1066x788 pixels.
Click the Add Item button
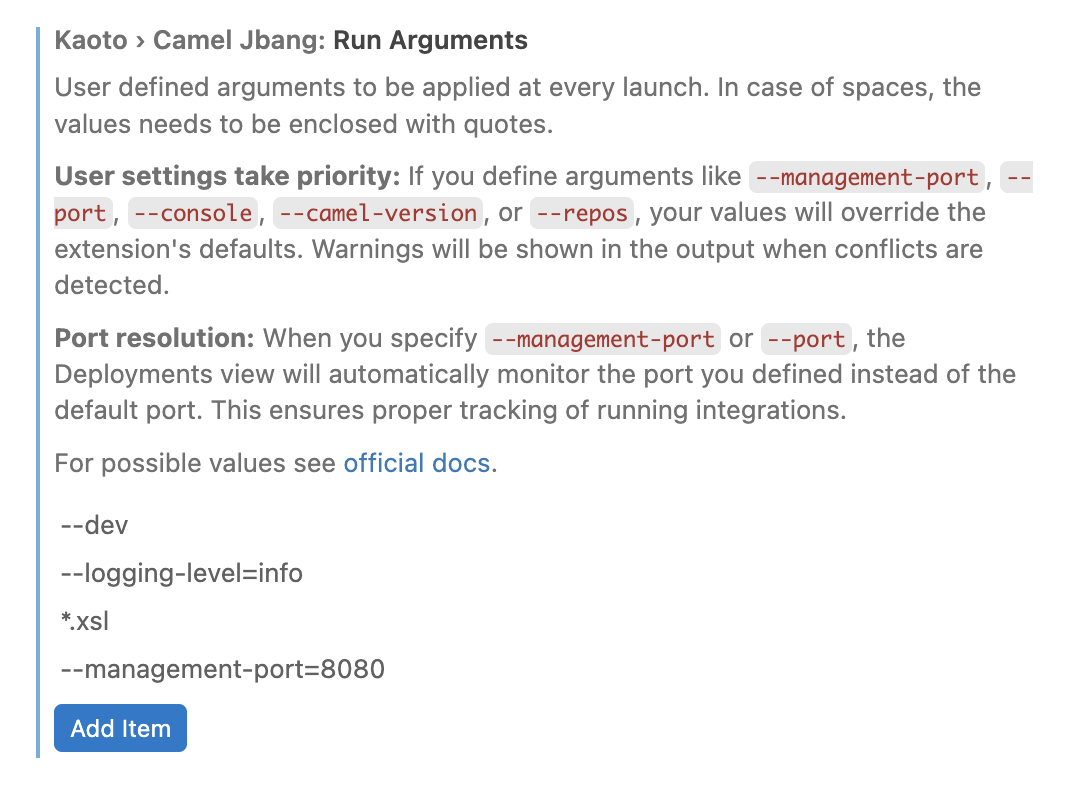pyautogui.click(x=120, y=728)
